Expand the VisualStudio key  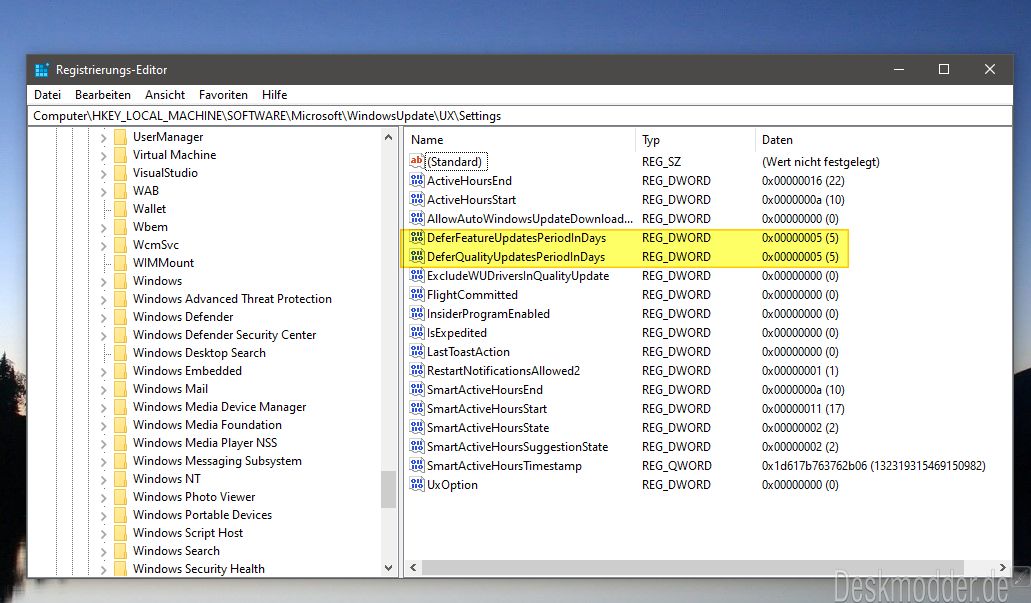(x=103, y=174)
